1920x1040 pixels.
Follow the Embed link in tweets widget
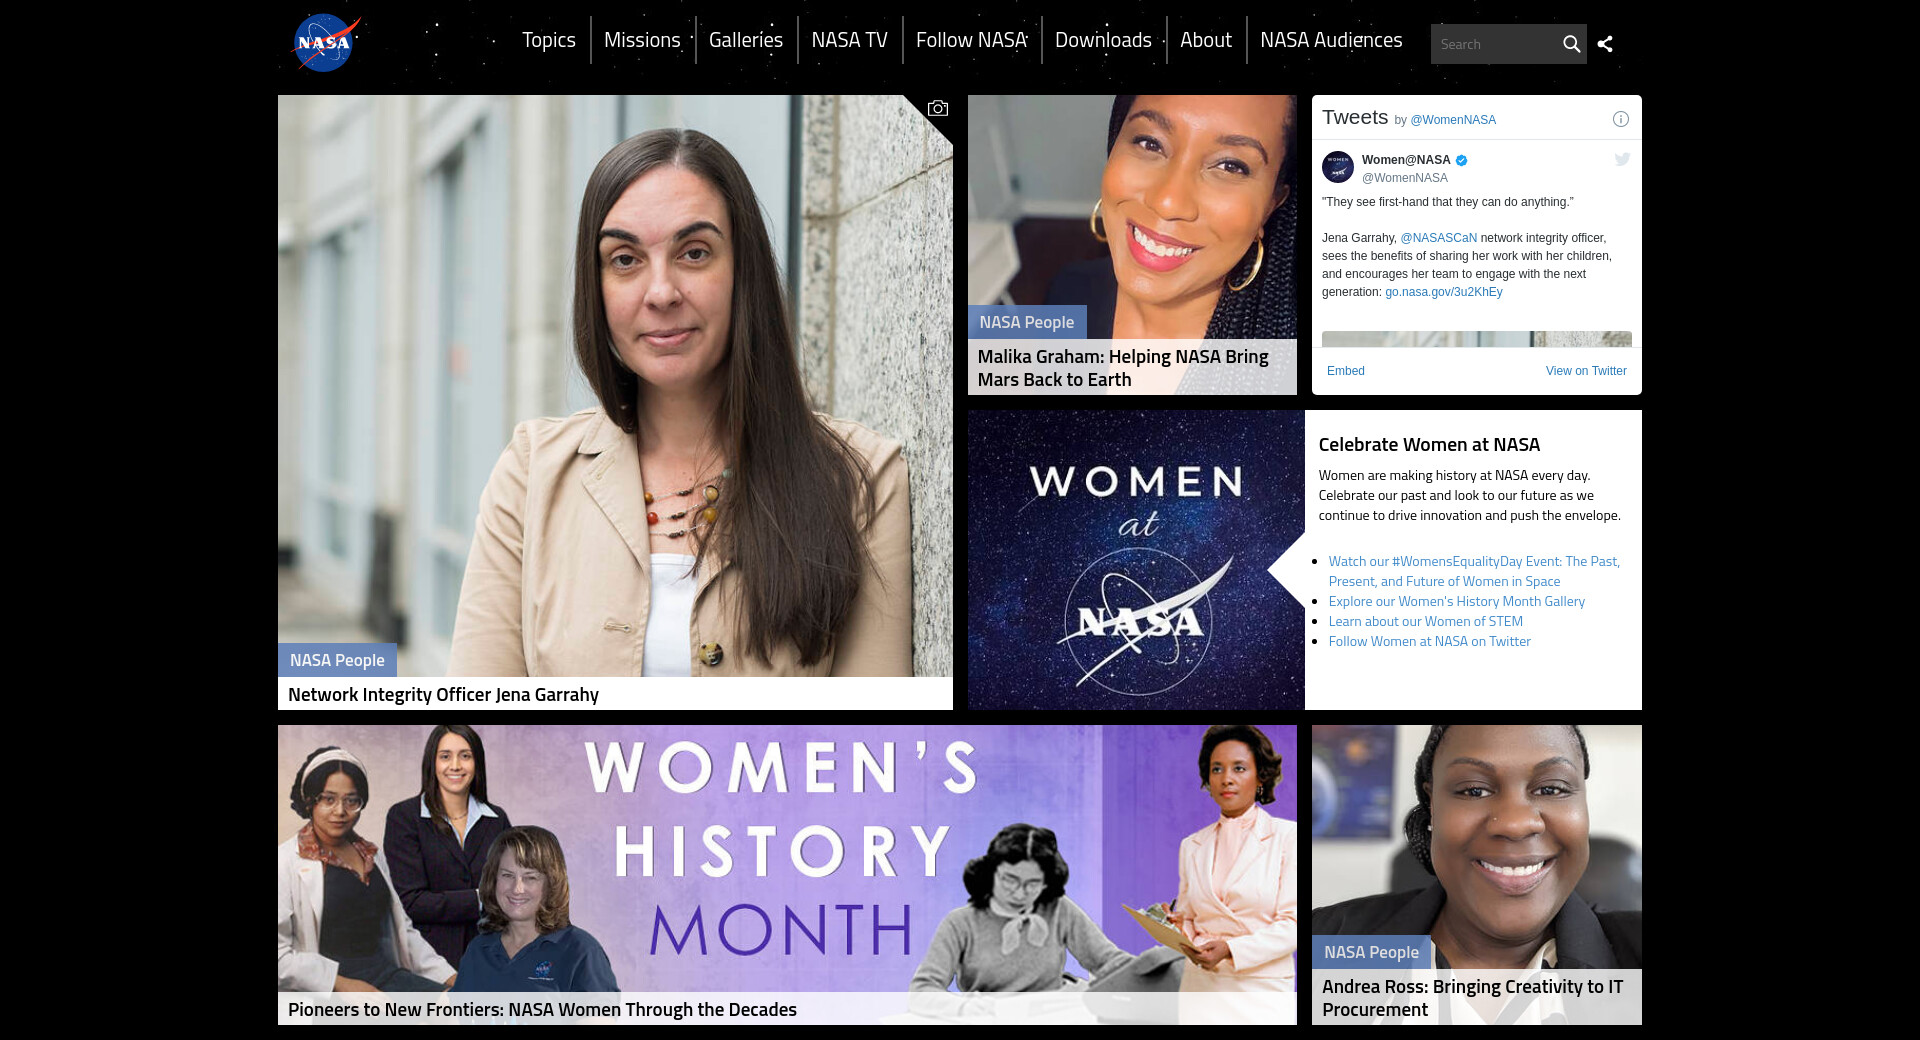1345,371
